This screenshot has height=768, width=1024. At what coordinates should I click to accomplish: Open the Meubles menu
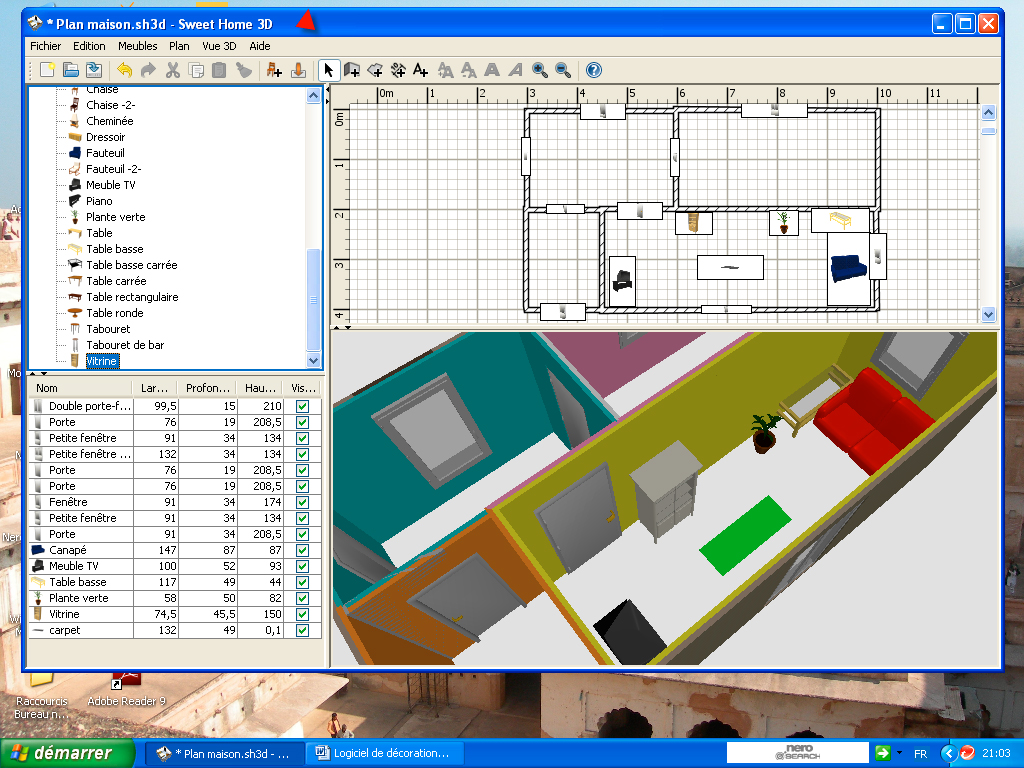coord(137,46)
